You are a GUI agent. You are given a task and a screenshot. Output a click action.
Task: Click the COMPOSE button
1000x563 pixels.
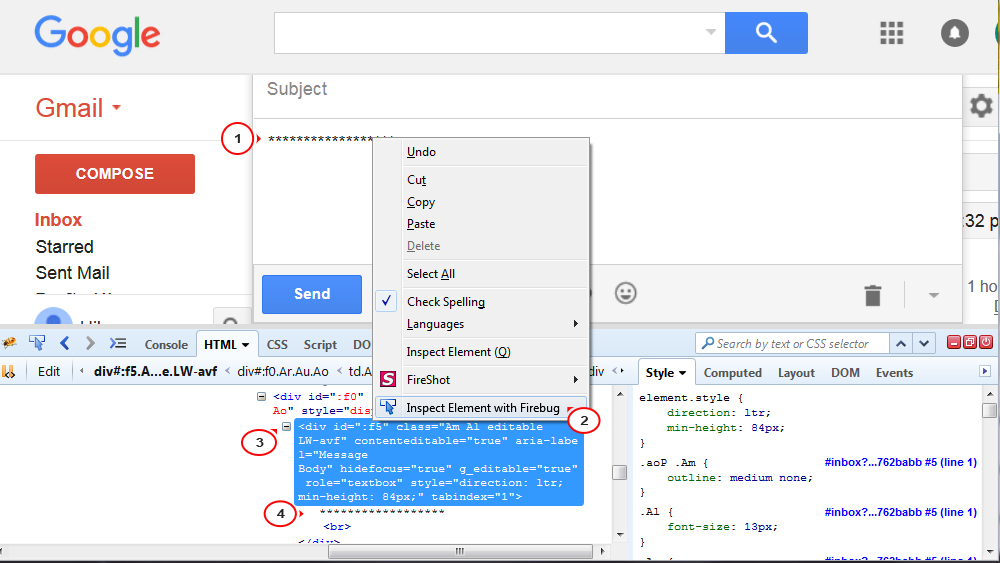(x=115, y=173)
